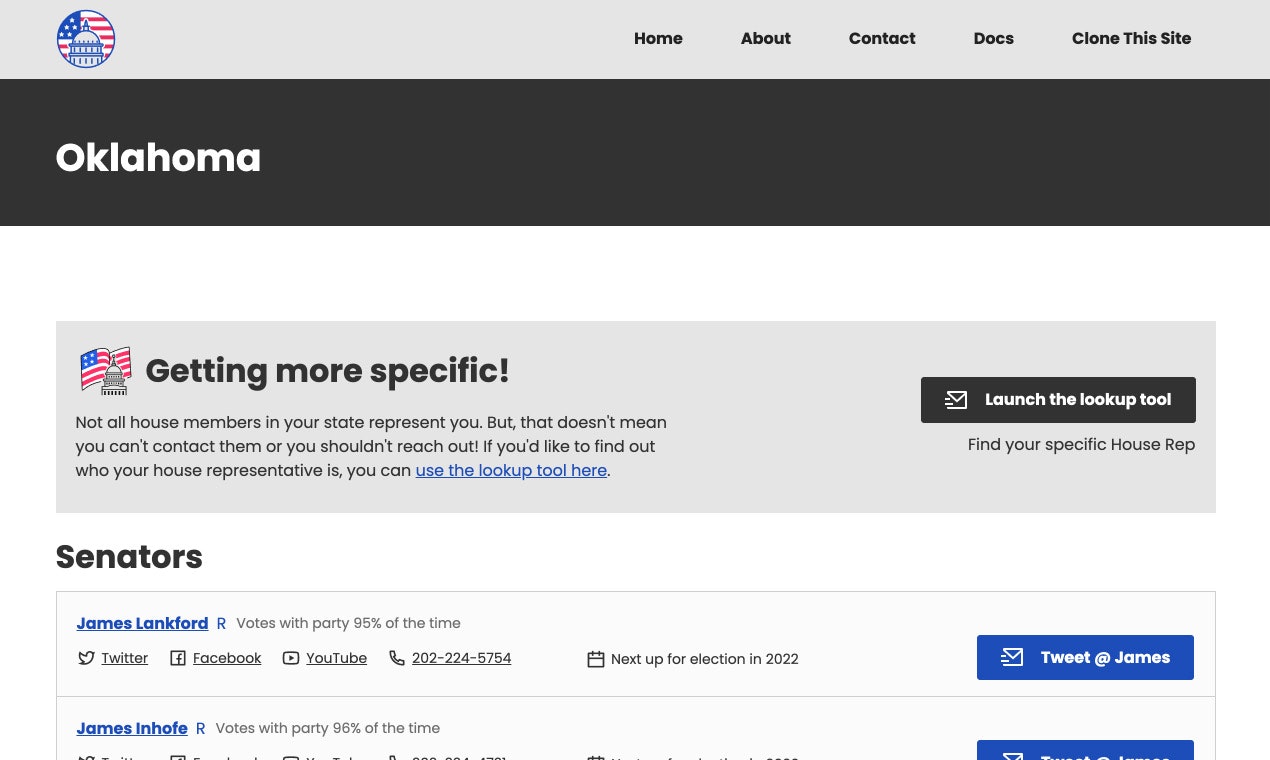Click the Launch the lookup tool button
This screenshot has height=760, width=1270.
pyautogui.click(x=1058, y=399)
